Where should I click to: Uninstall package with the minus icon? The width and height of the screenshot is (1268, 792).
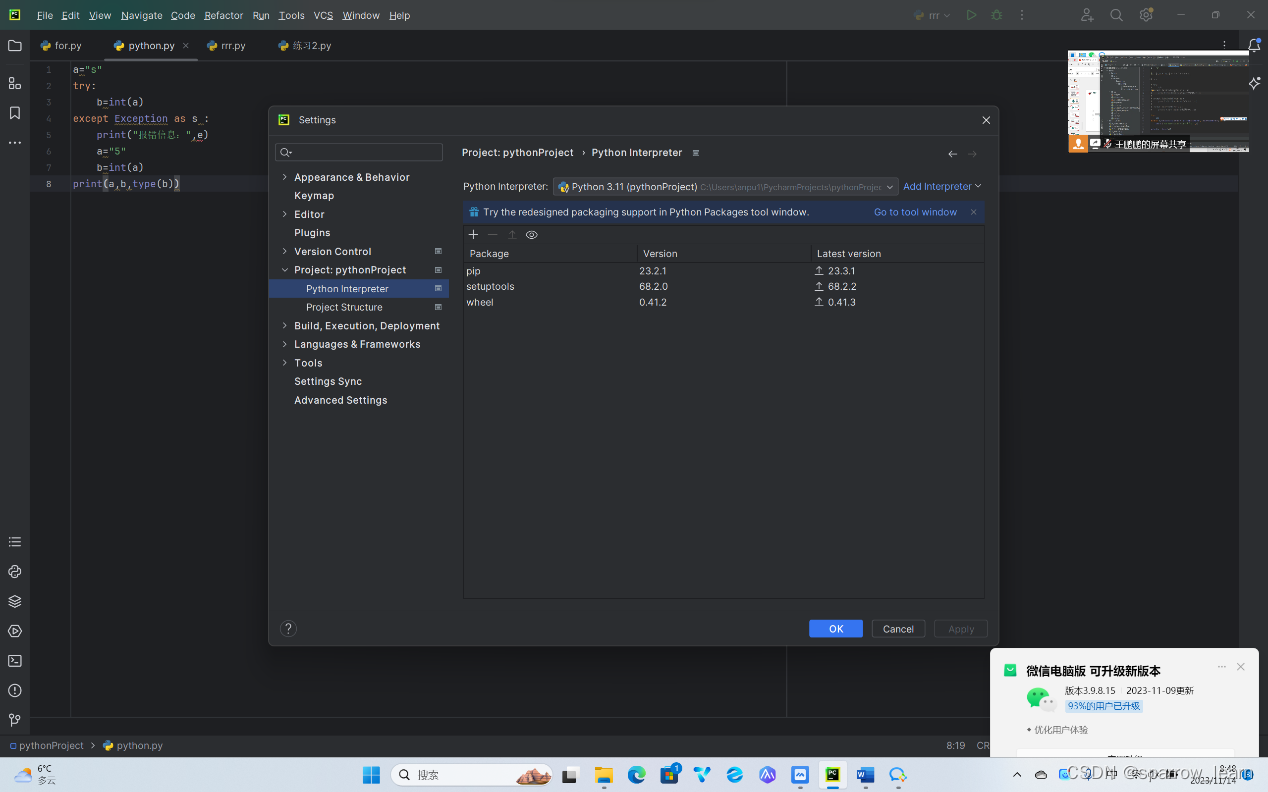(x=492, y=235)
